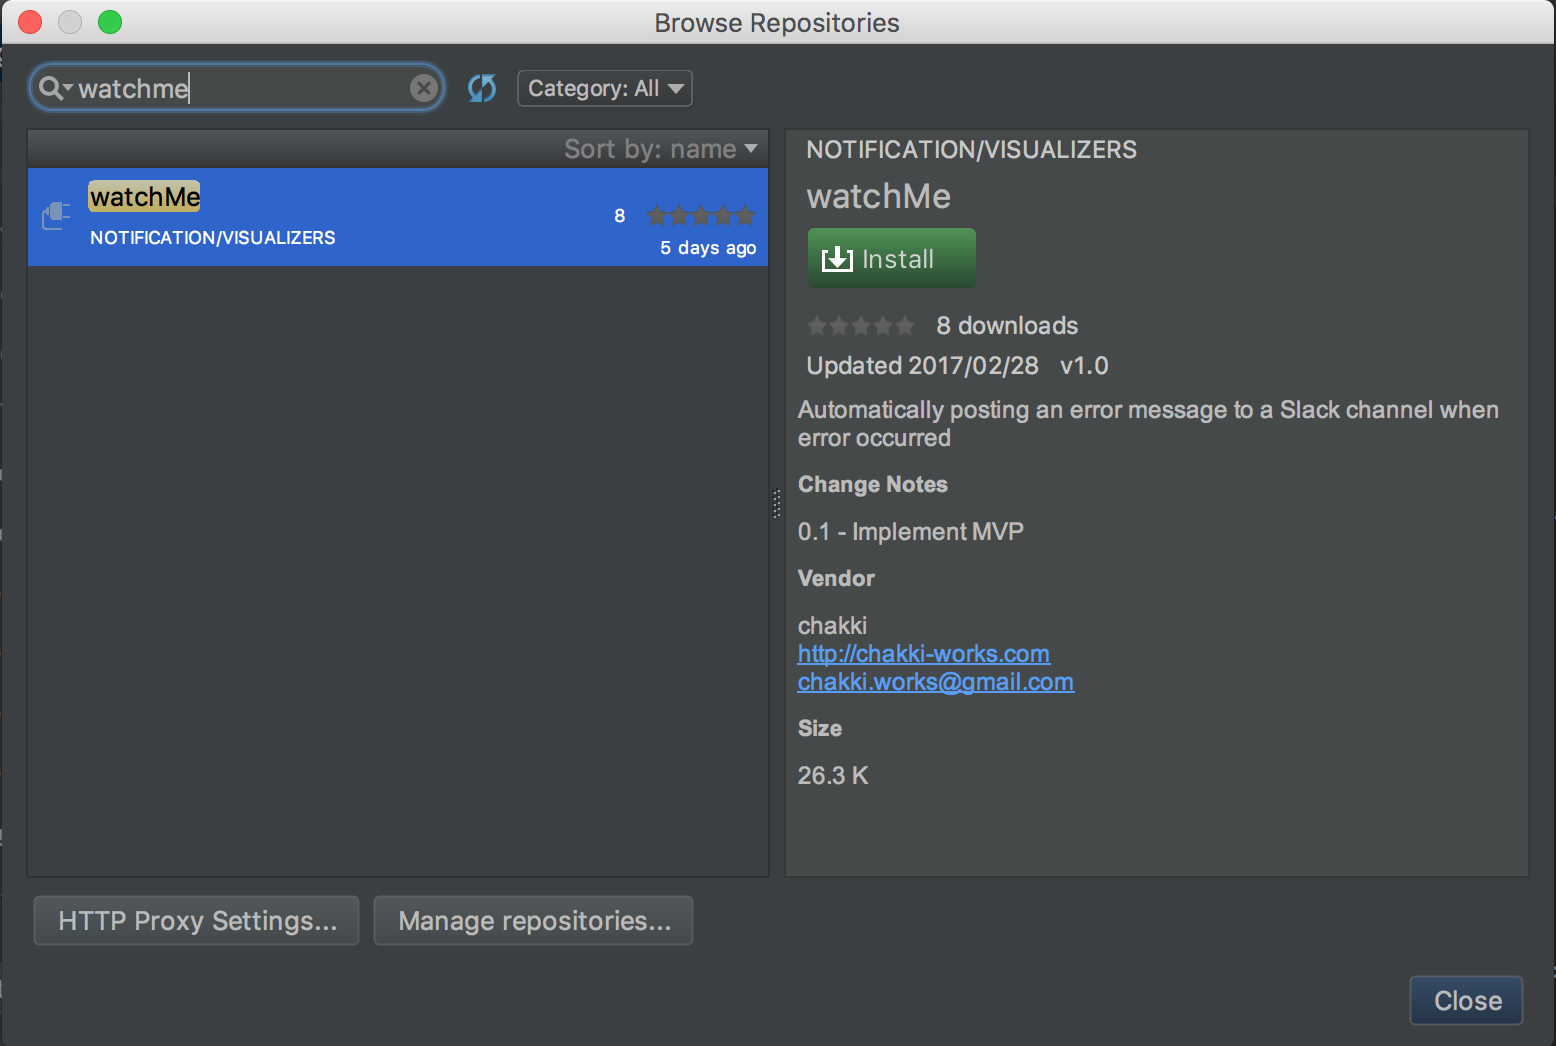Click the Size heading
Image resolution: width=1556 pixels, height=1046 pixels.
[x=820, y=729]
